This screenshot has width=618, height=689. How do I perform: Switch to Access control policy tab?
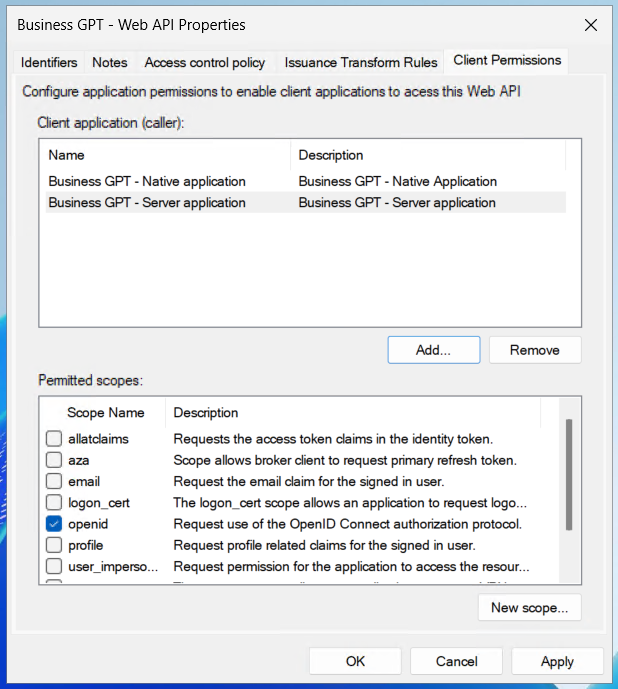point(205,62)
